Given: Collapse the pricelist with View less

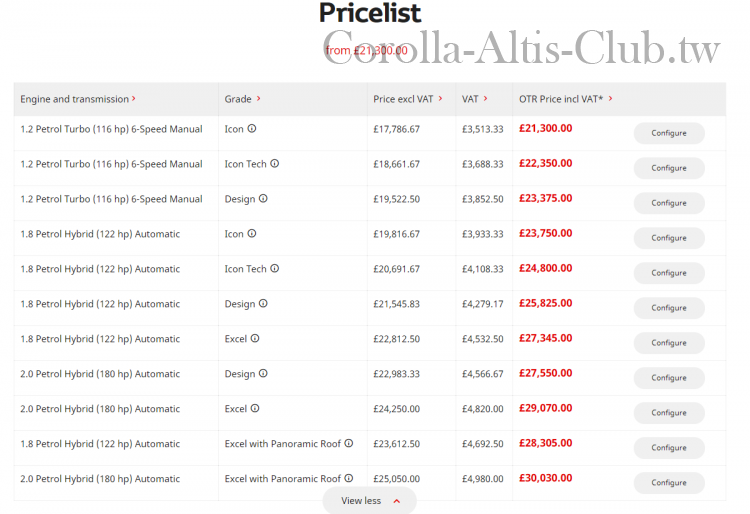Looking at the screenshot, I should [x=369, y=501].
